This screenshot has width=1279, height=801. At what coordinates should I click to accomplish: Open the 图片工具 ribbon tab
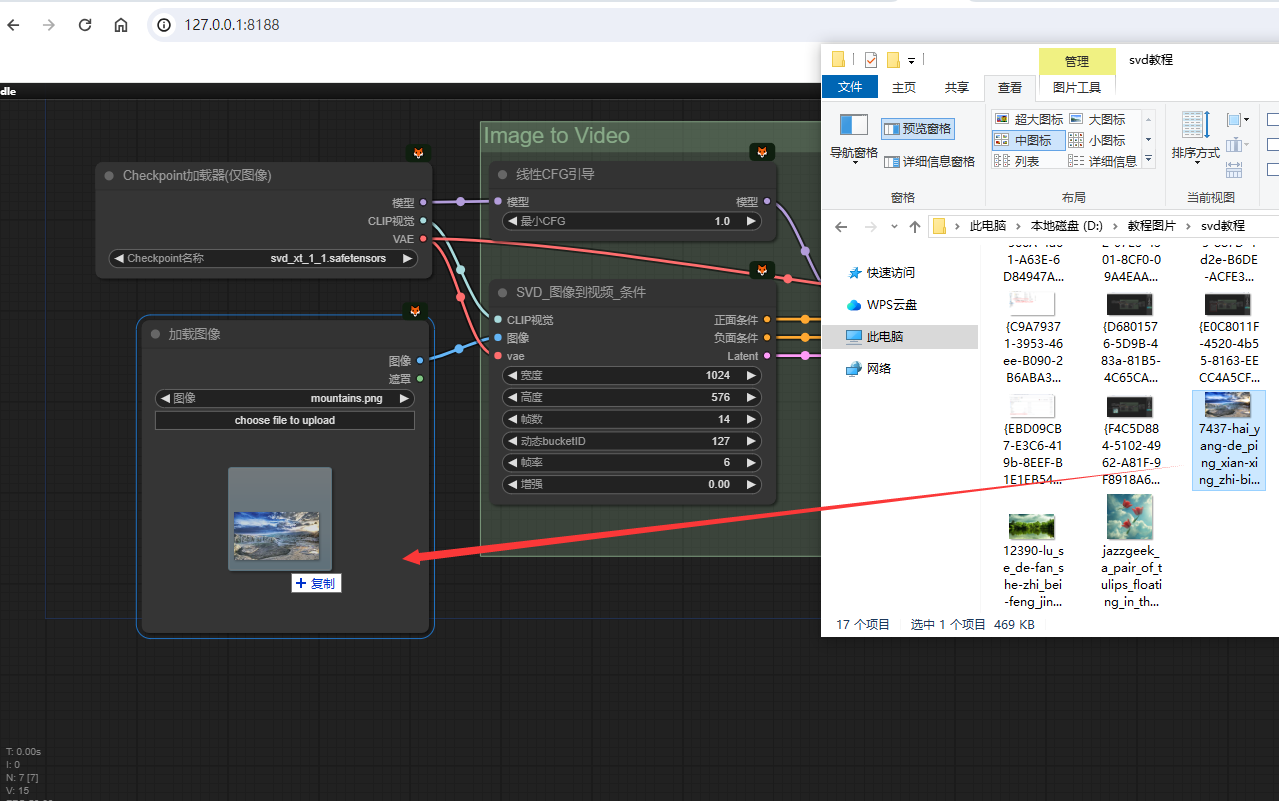1078,87
